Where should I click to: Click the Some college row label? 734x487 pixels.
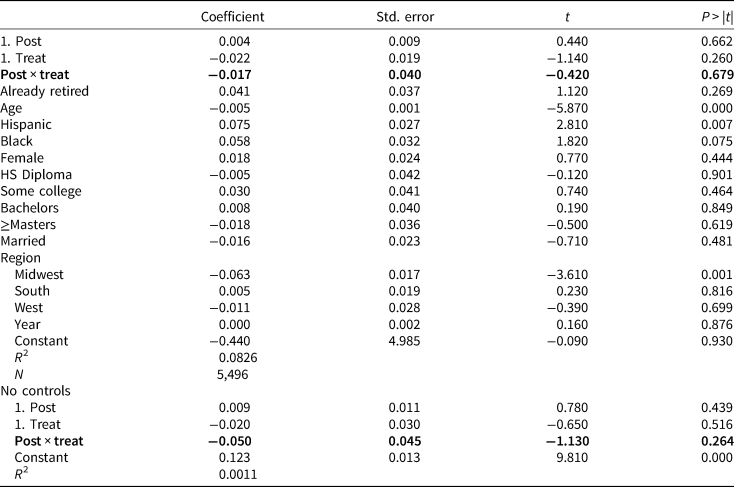(41, 192)
